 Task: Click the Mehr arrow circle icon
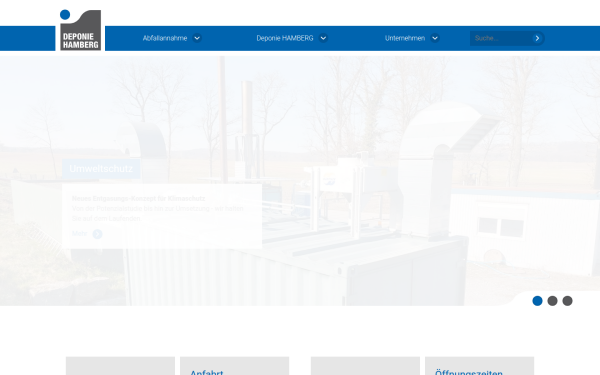click(x=97, y=234)
